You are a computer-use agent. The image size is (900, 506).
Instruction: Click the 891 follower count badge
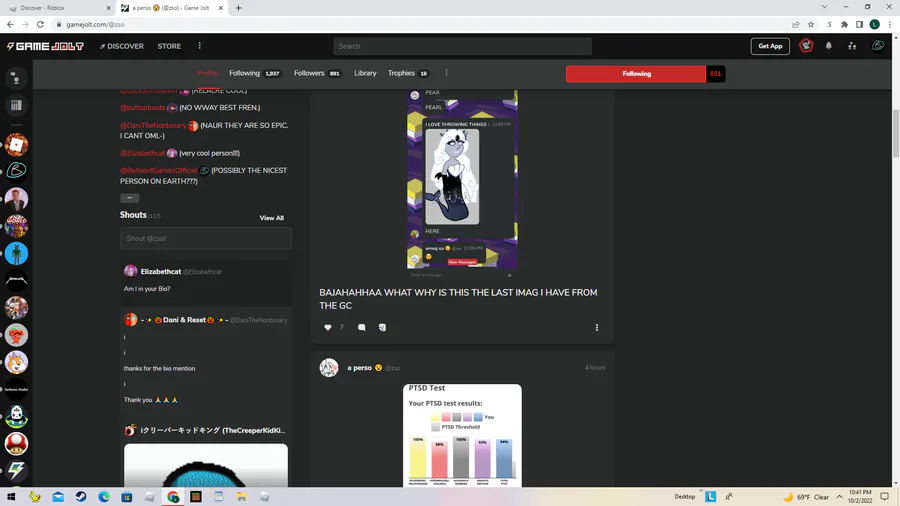pyautogui.click(x=715, y=74)
